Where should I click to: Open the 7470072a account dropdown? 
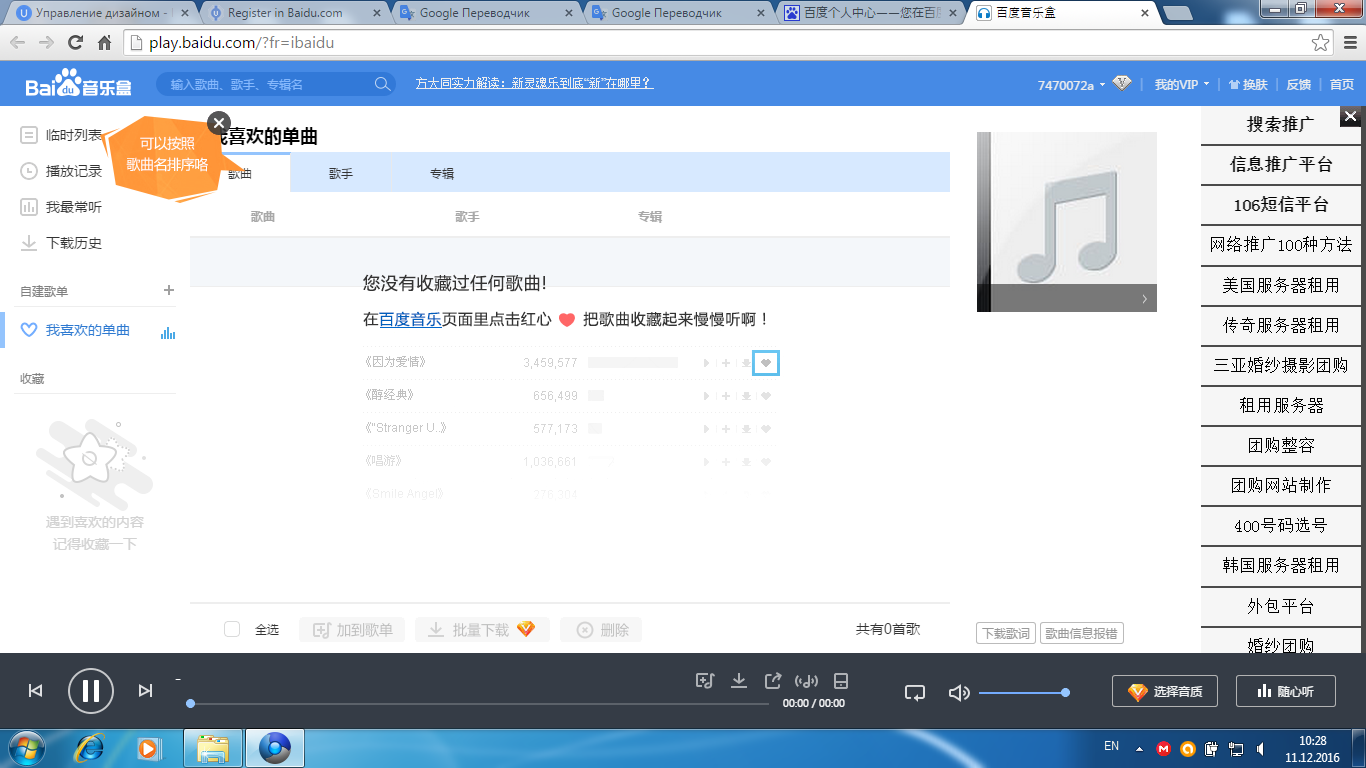(x=1071, y=85)
